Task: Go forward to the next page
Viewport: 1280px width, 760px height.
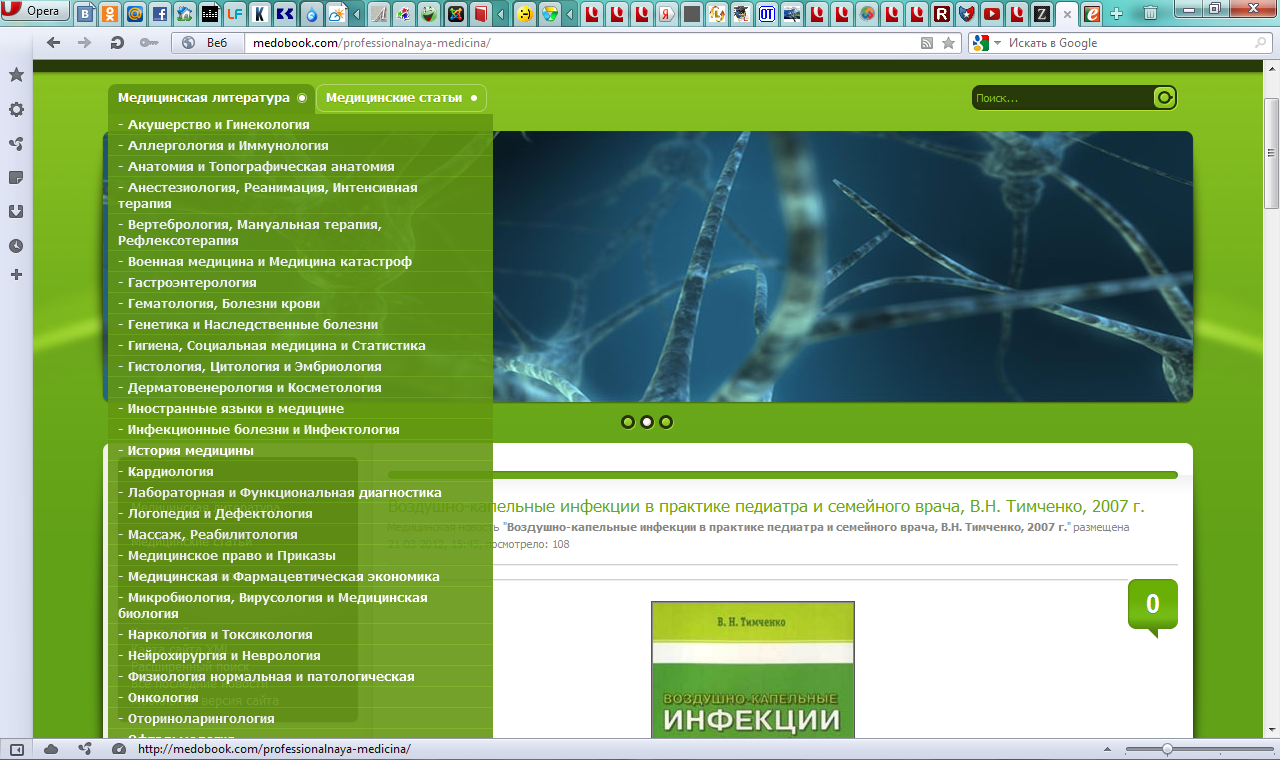Action: [x=85, y=43]
